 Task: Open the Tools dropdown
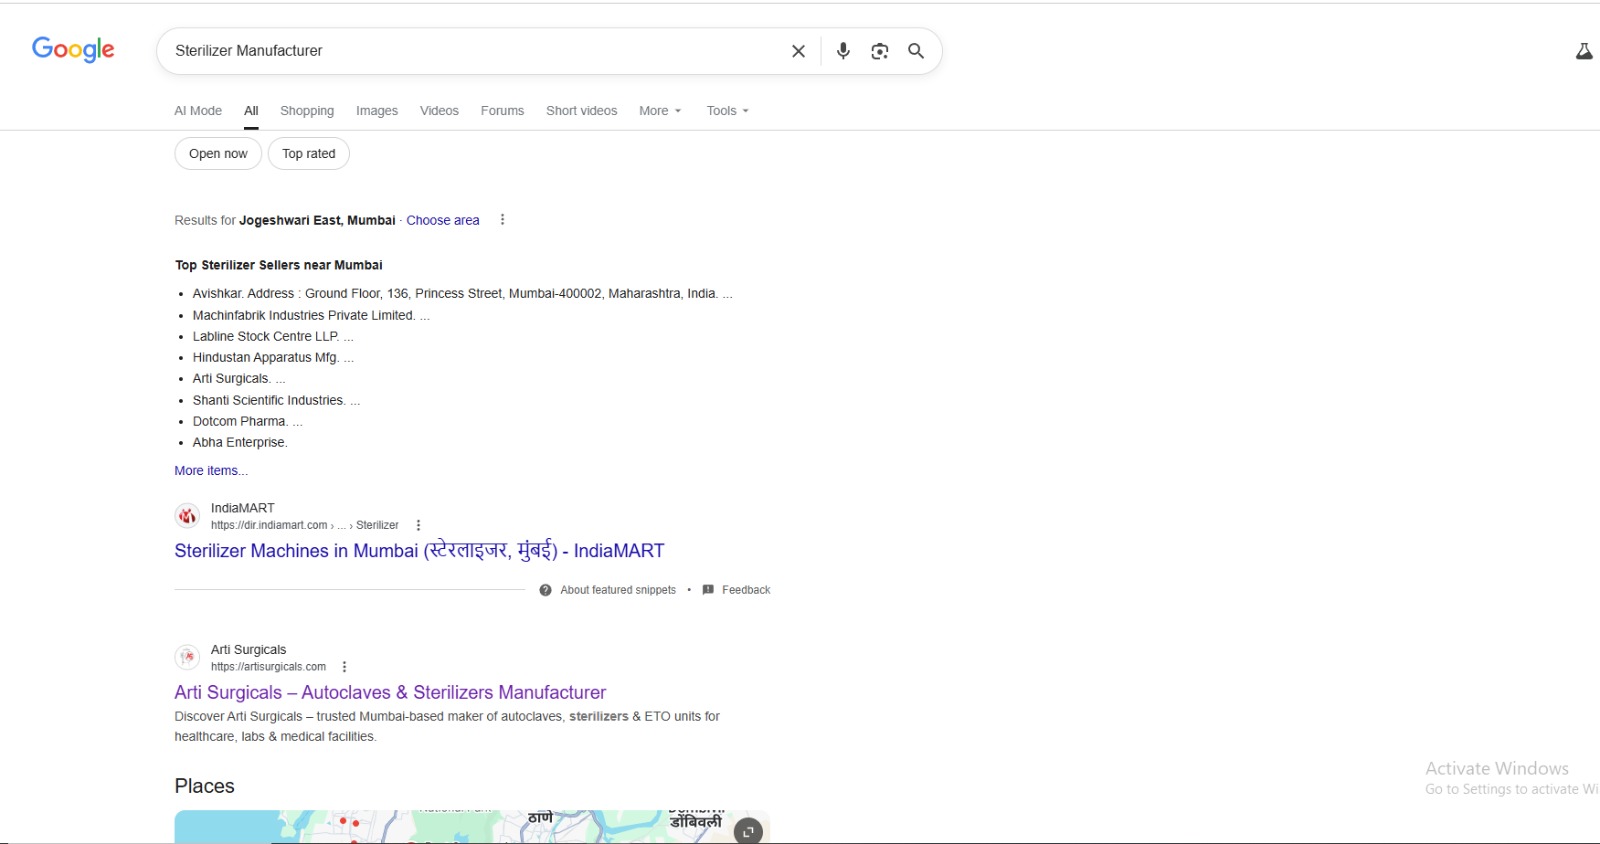tap(727, 111)
